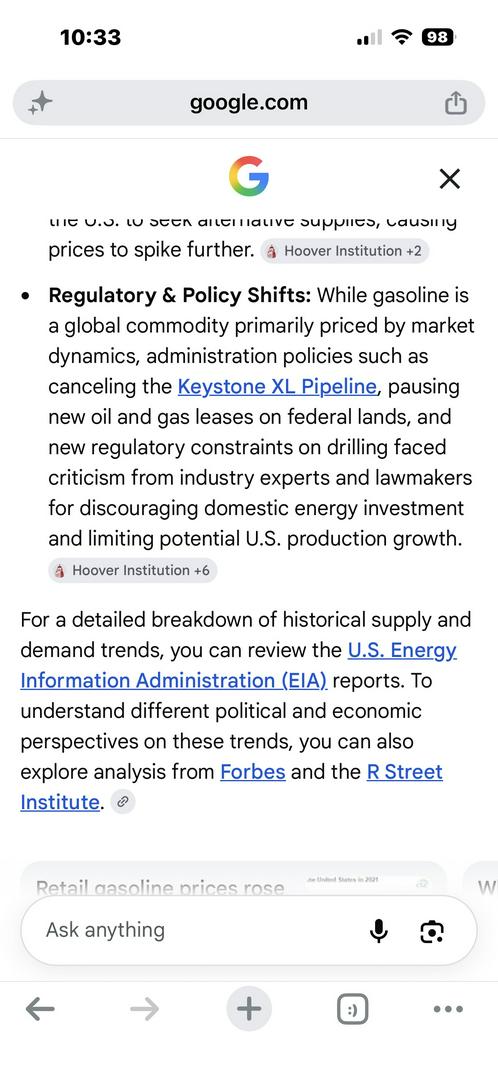Tap the google.com address bar
Screen dimensions: 498x1080
[x=249, y=103]
